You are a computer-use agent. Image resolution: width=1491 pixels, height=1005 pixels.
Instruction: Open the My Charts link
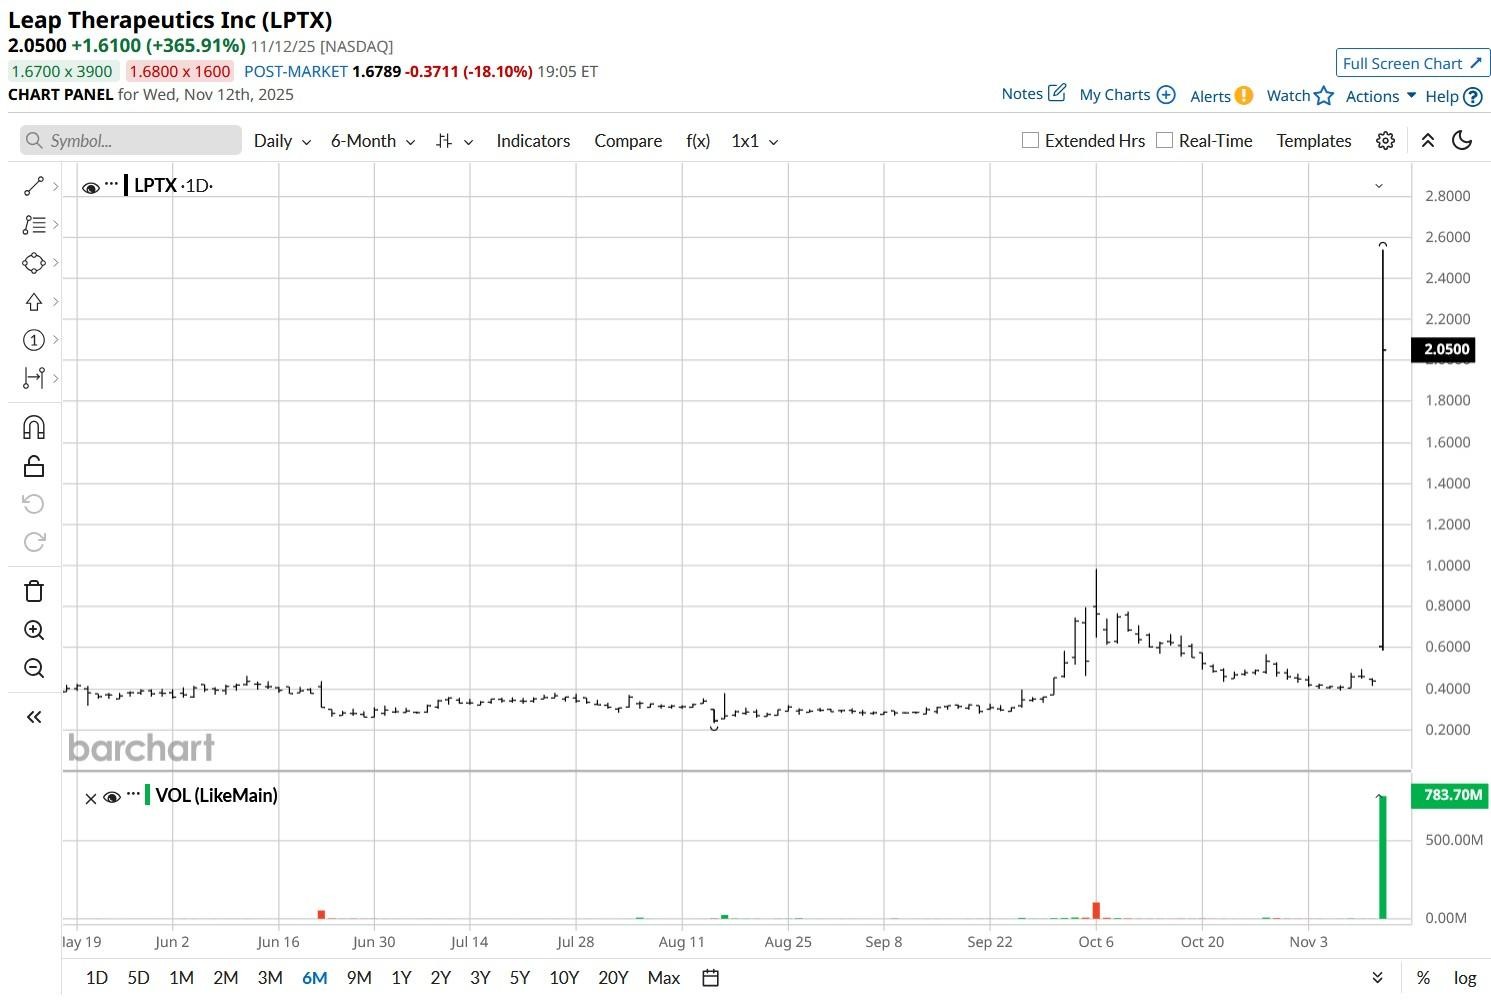pos(1115,95)
